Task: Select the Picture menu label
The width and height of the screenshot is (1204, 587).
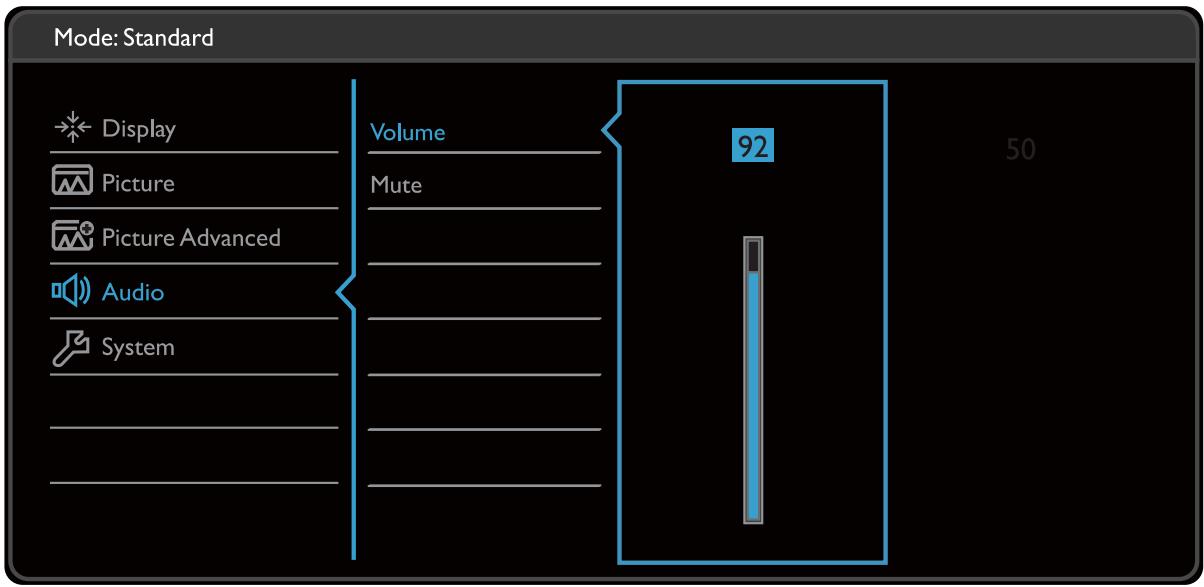Action: [x=138, y=184]
